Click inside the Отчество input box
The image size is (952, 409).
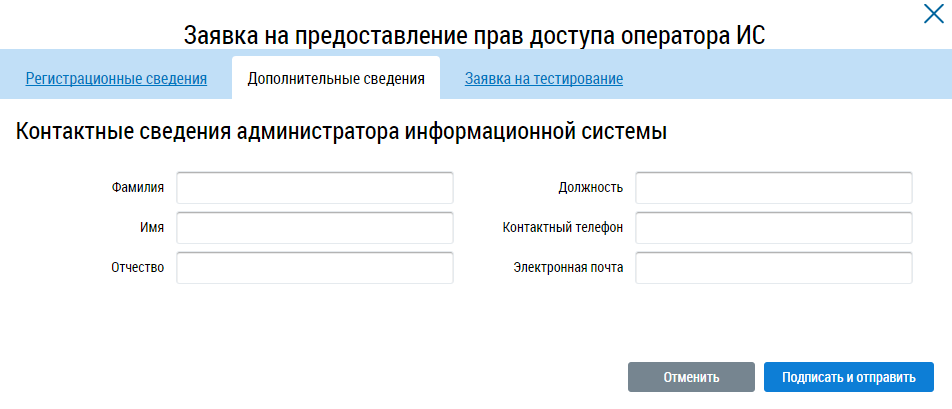pyautogui.click(x=315, y=268)
